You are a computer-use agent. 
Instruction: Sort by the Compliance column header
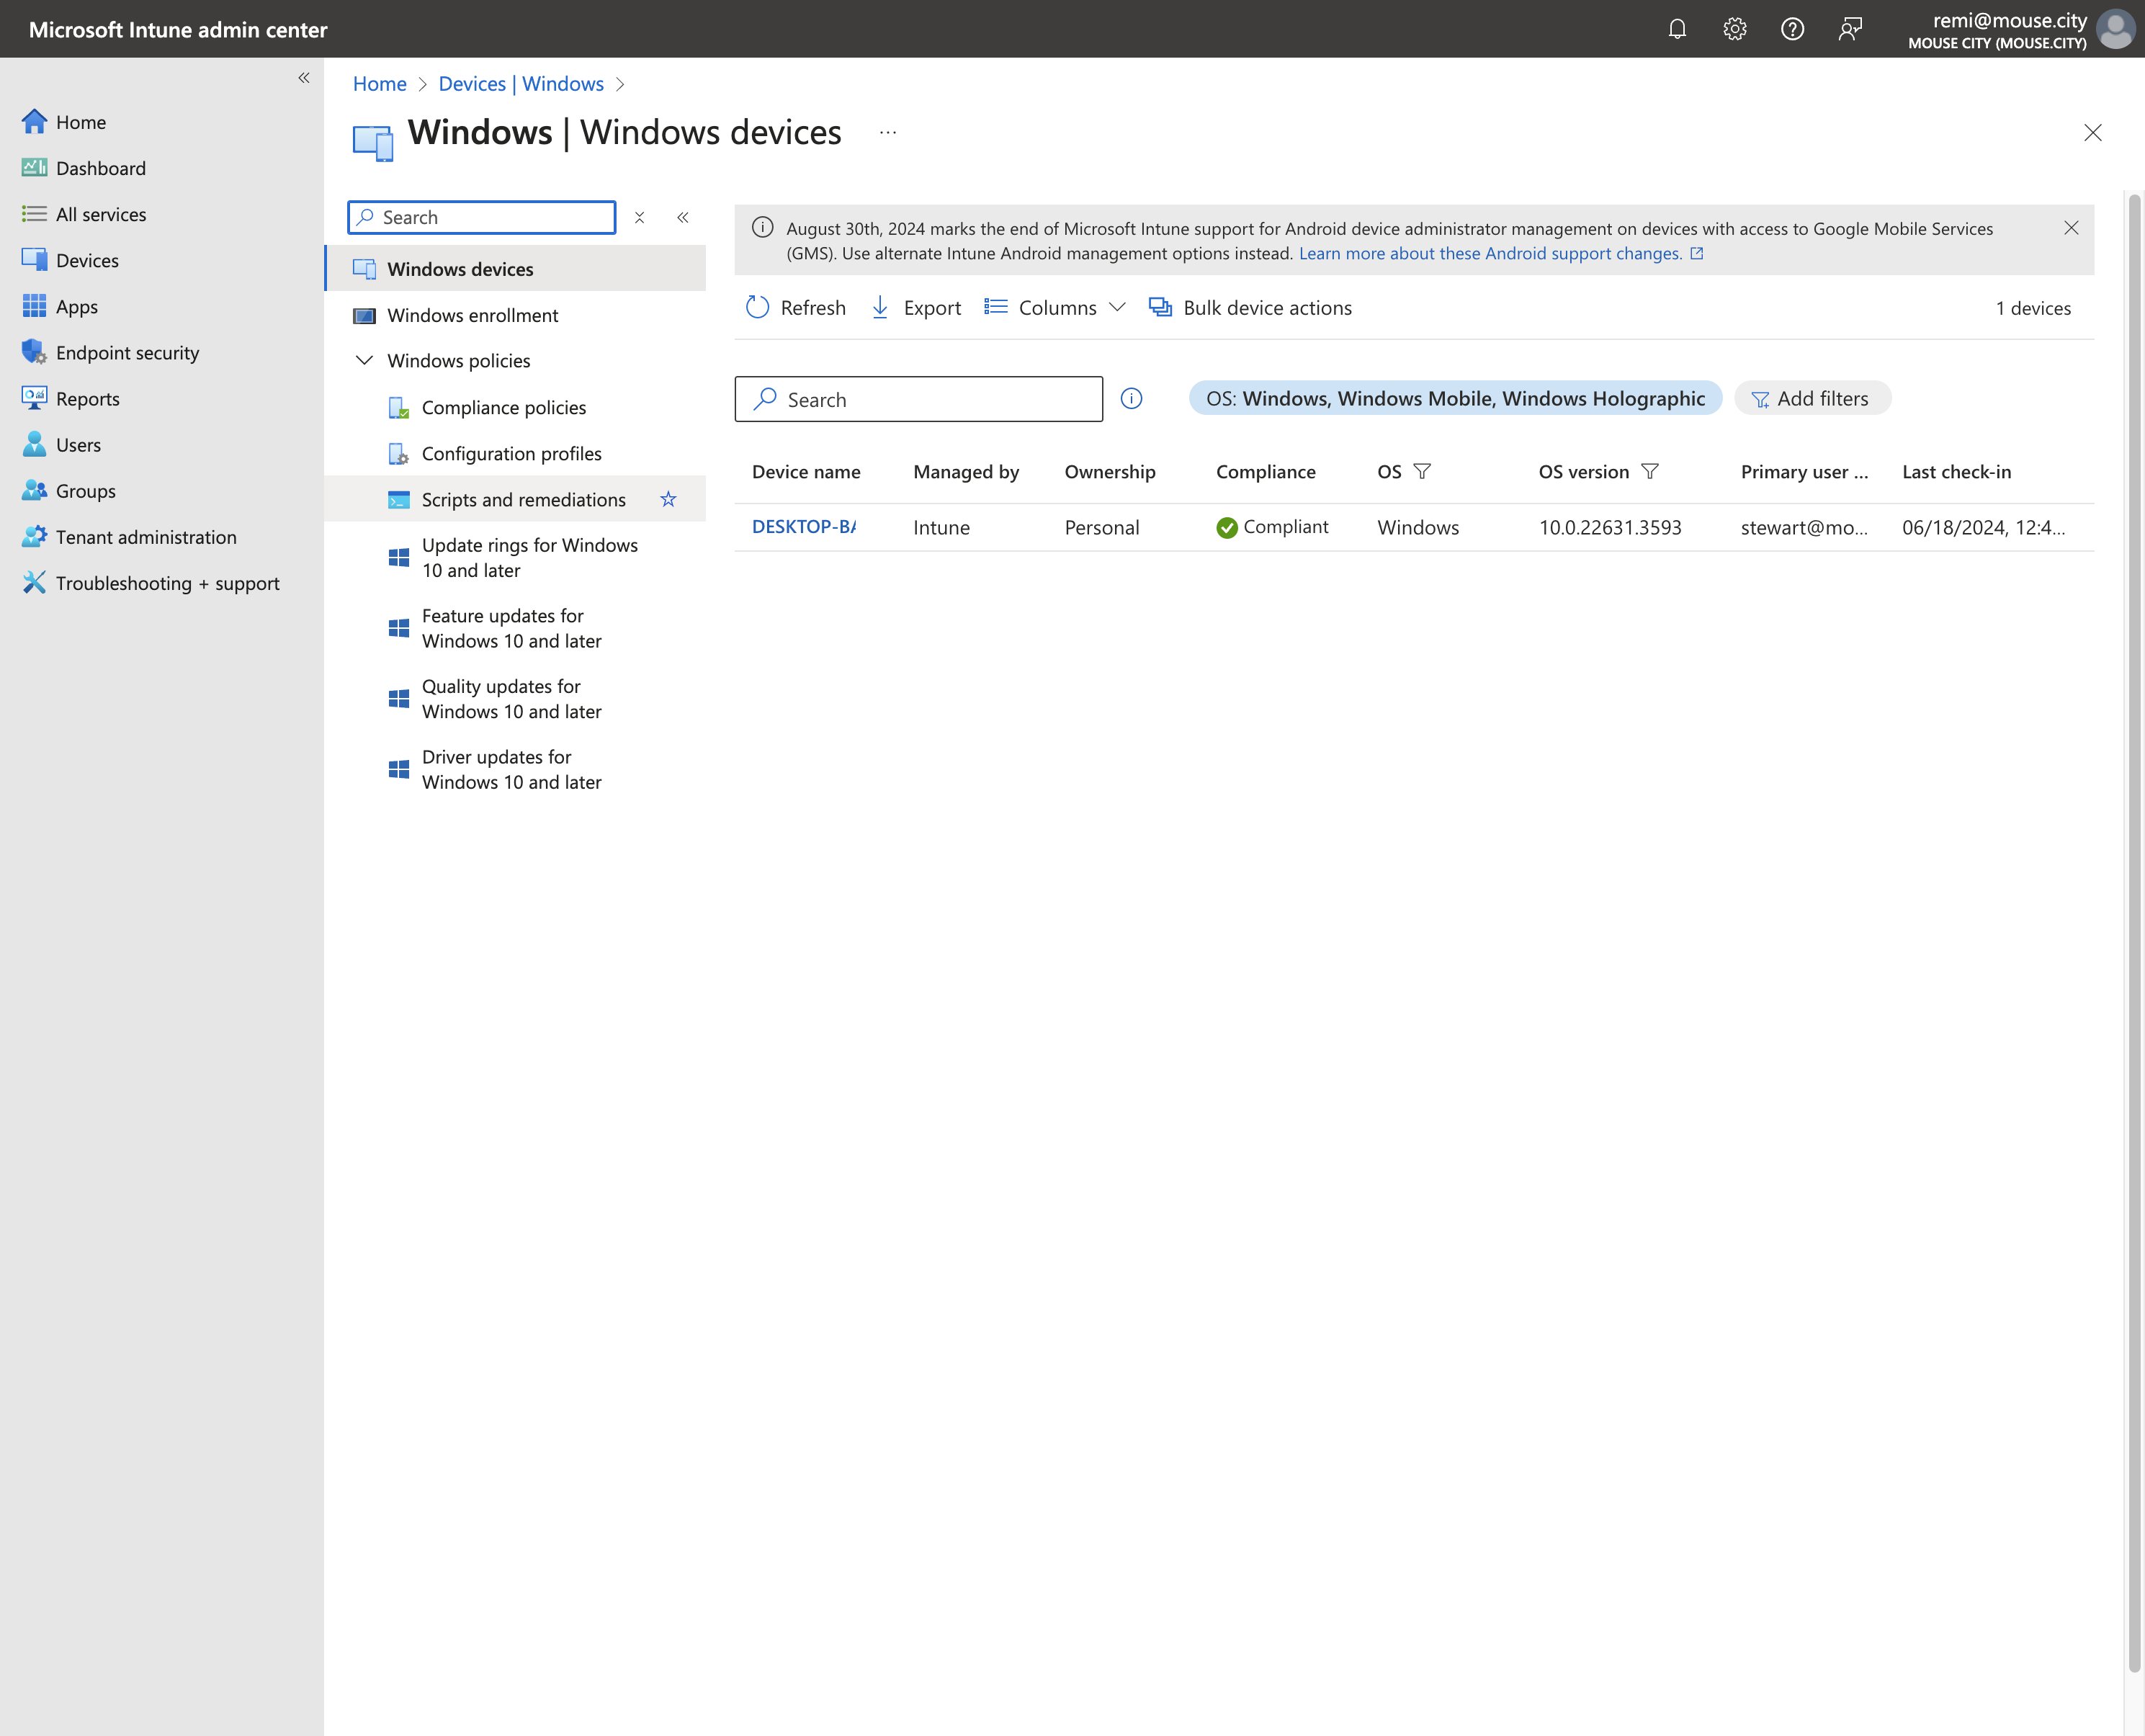(1266, 471)
